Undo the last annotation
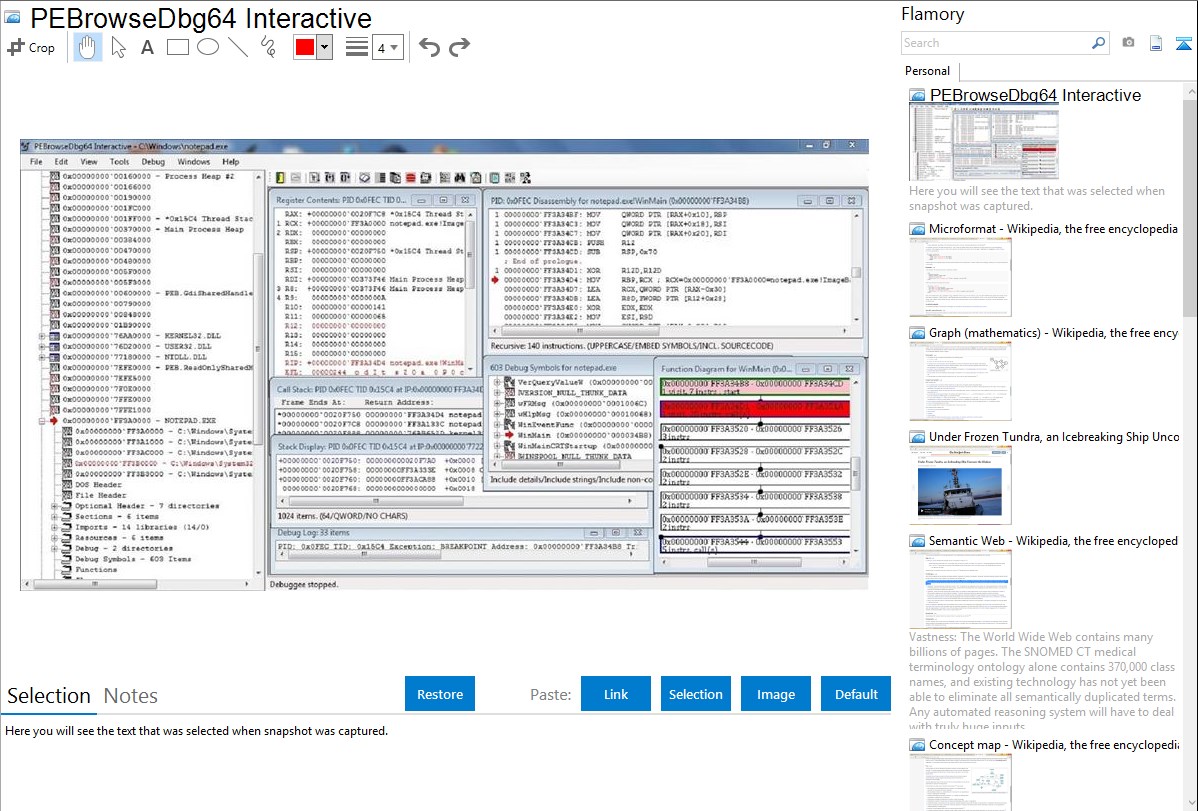 pos(429,47)
